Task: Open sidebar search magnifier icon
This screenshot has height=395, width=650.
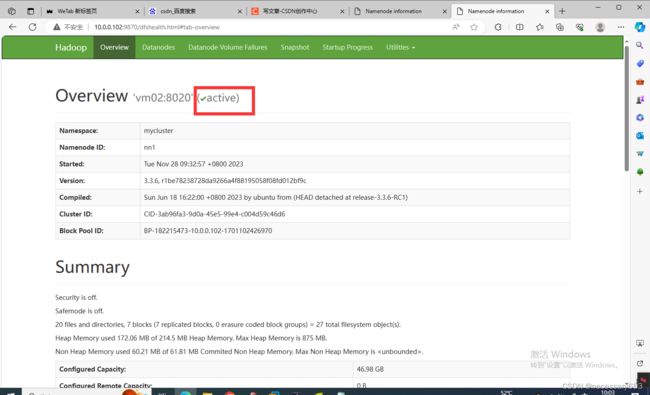Action: point(640,45)
